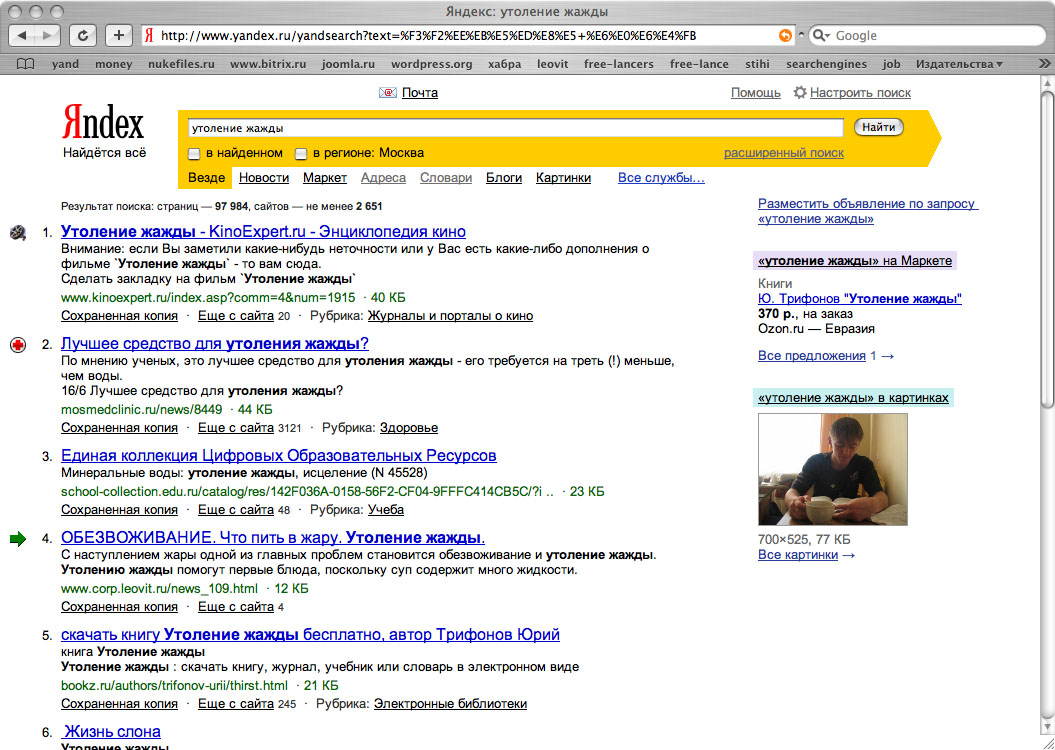Switch to the Маркет tab
Viewport: 1055px width, 750px height.
click(325, 178)
